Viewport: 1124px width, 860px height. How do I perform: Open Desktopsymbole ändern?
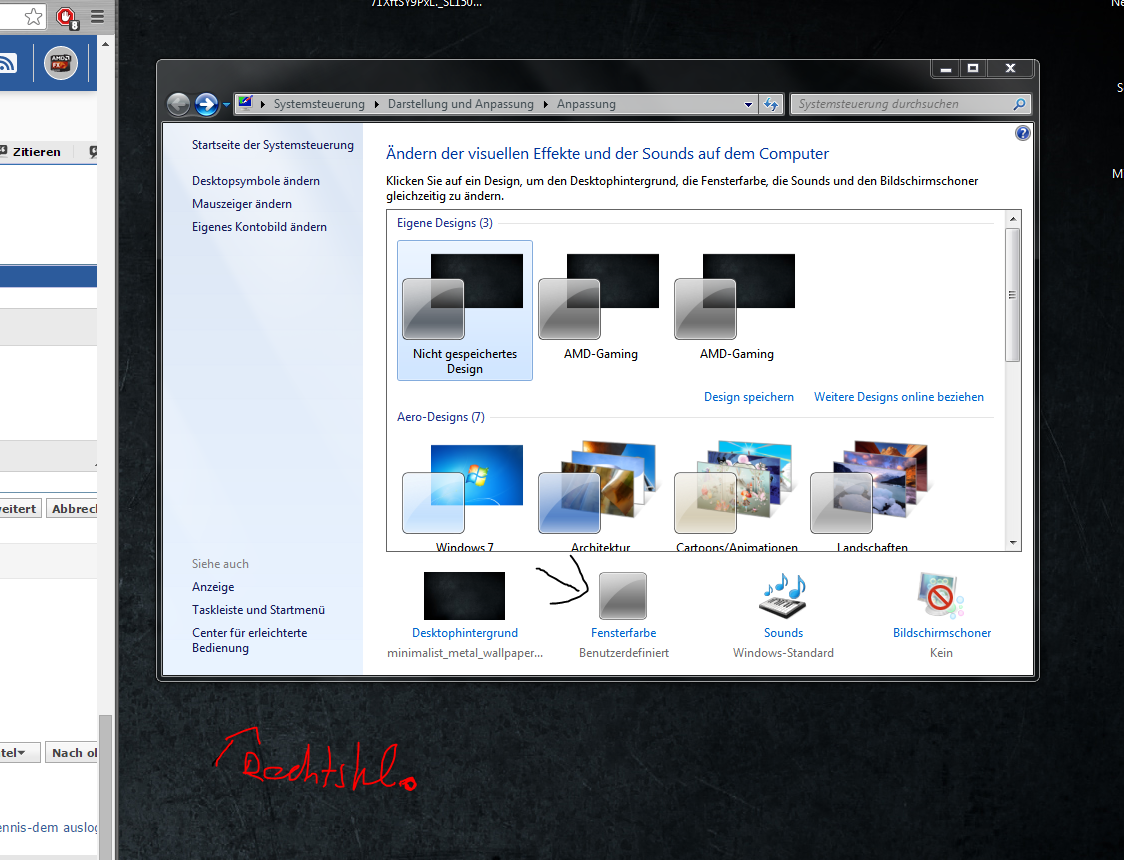tap(256, 181)
